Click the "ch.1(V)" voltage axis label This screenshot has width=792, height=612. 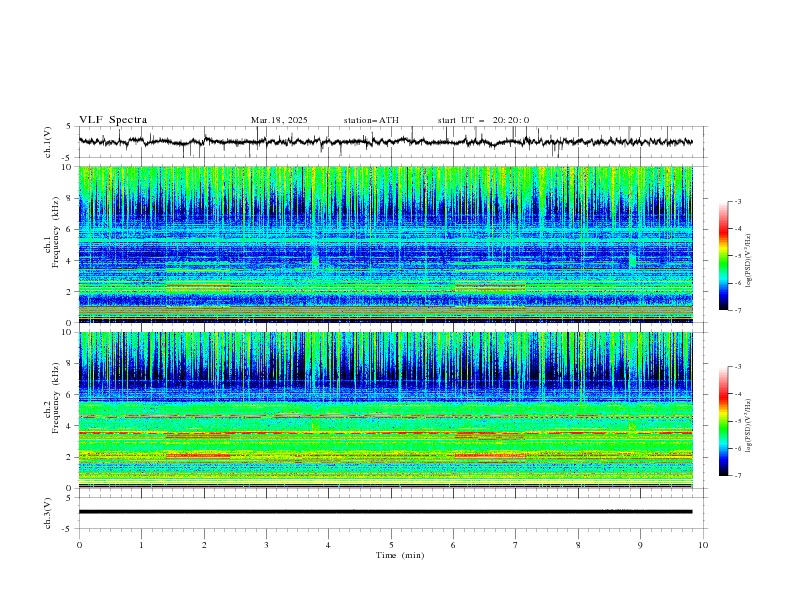48,142
